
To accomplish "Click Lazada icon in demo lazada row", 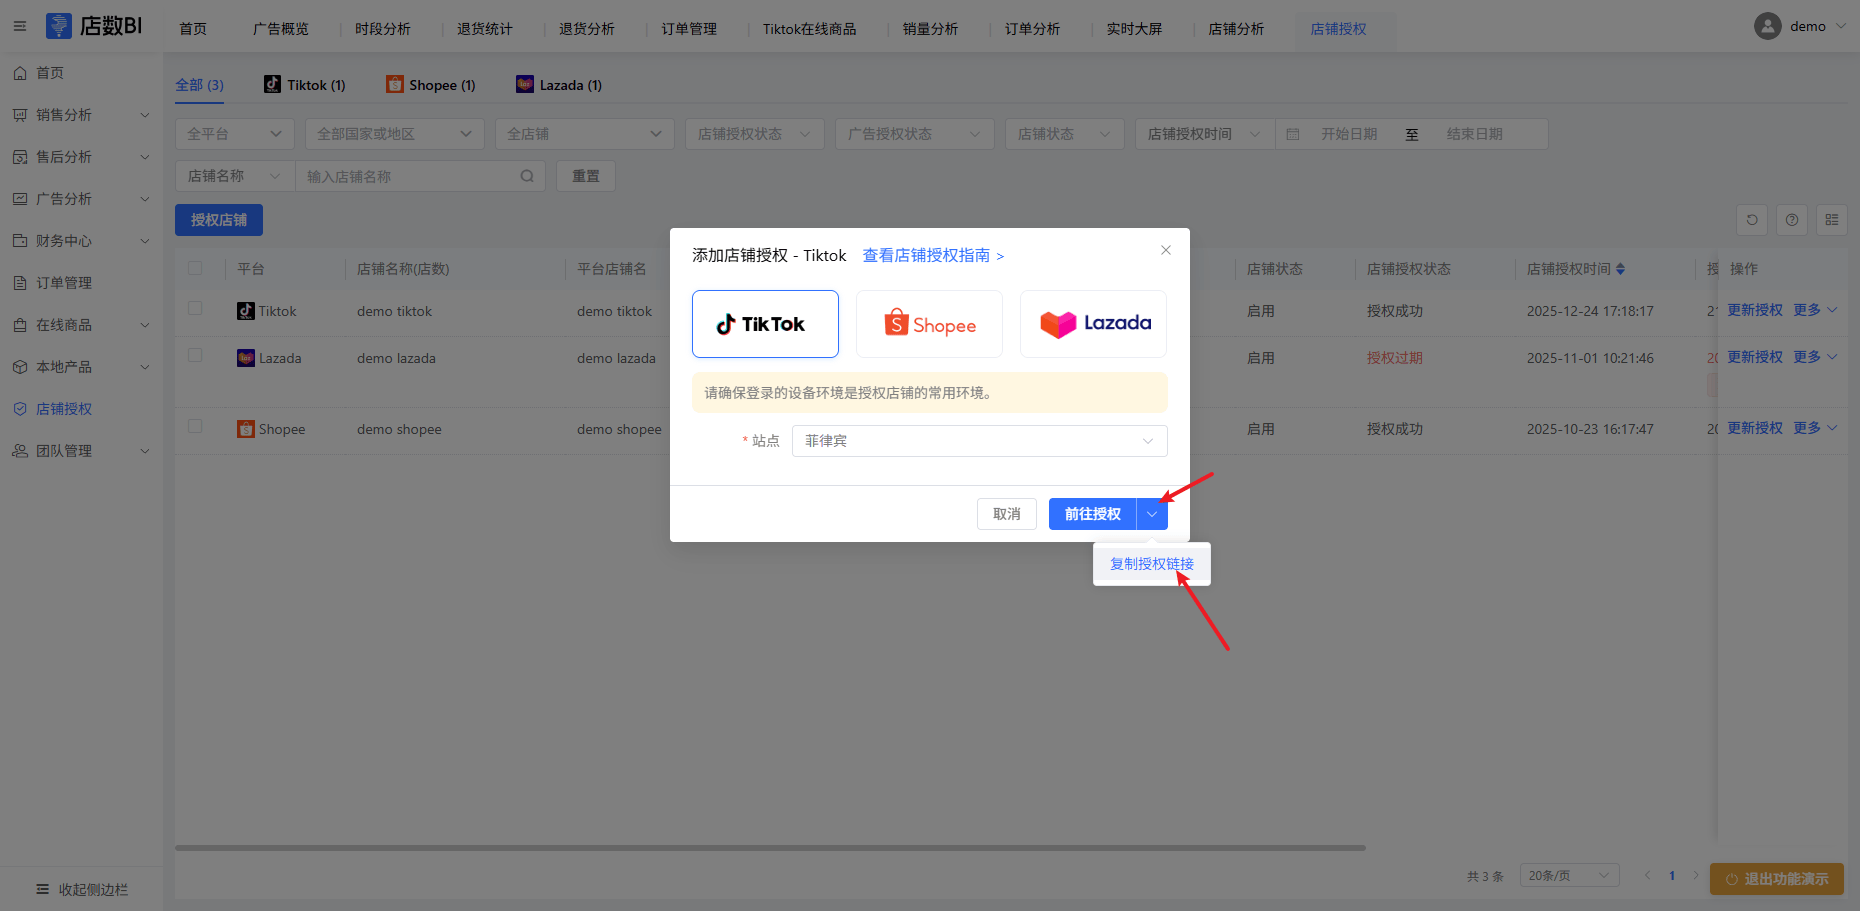I will click(246, 358).
